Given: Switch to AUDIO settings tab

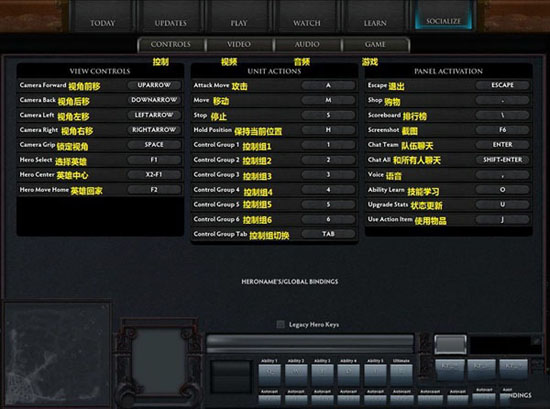Looking at the screenshot, I should pos(307,45).
